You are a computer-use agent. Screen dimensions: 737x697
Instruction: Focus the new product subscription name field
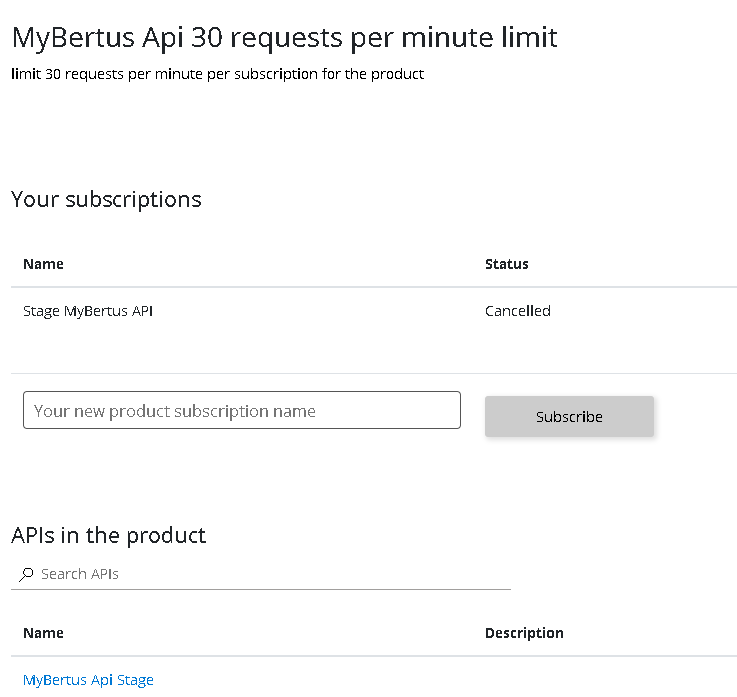(241, 411)
